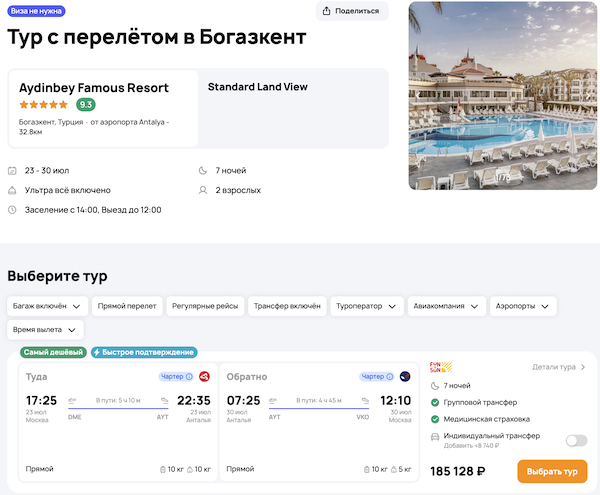Click the car icon beside Индивидуальный трансфер

click(434, 437)
